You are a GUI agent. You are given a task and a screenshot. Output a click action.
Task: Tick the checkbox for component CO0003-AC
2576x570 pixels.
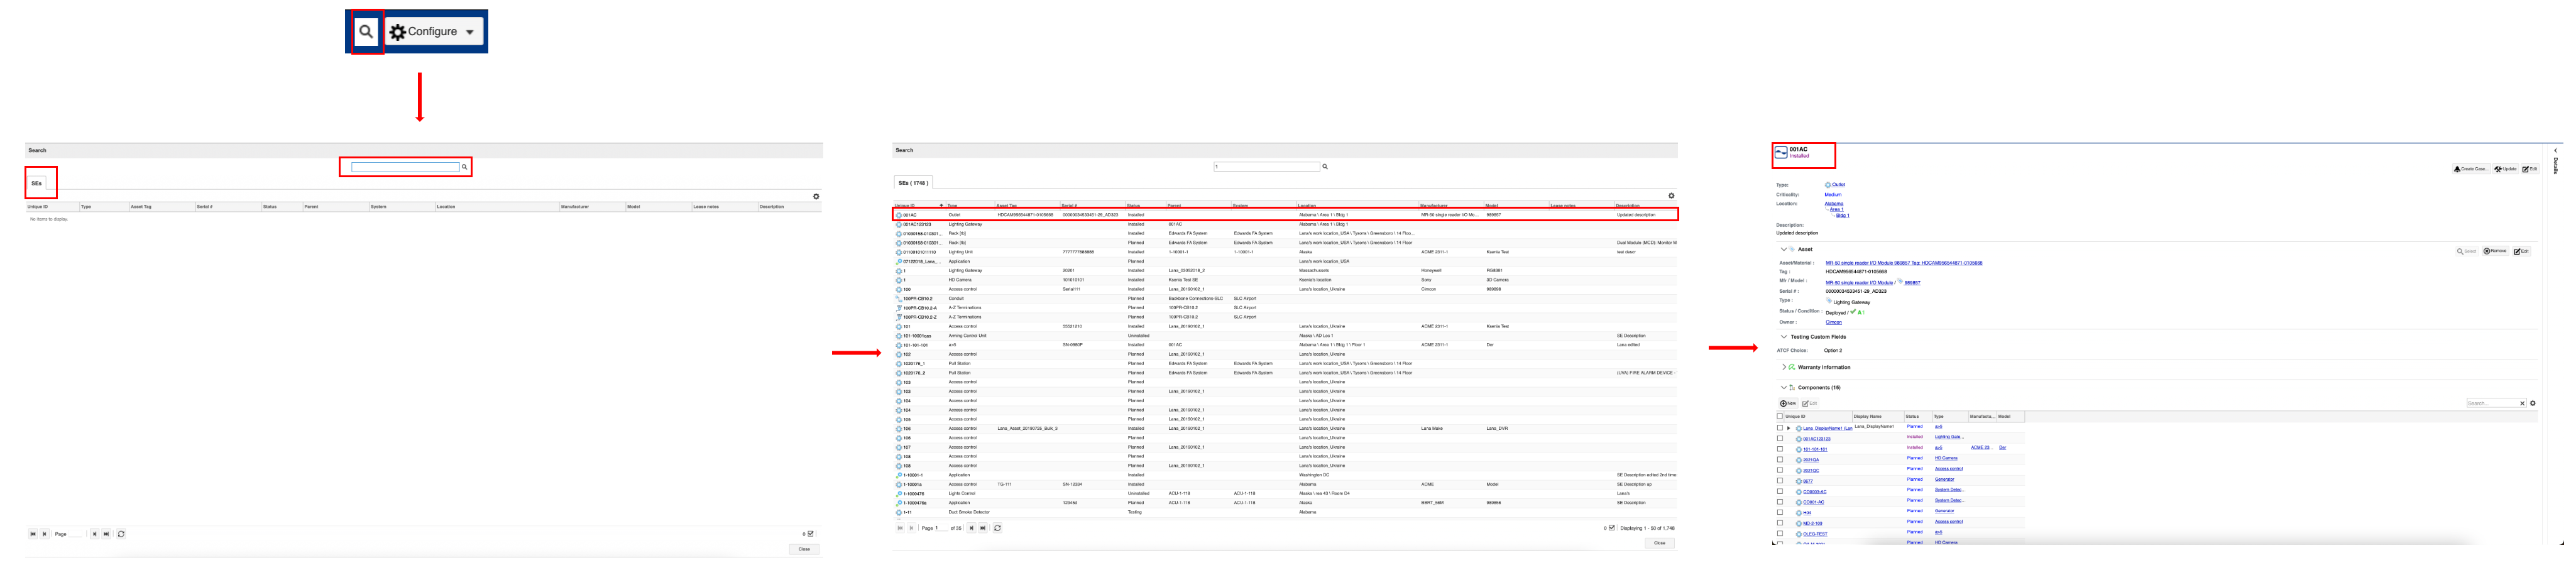1780,491
